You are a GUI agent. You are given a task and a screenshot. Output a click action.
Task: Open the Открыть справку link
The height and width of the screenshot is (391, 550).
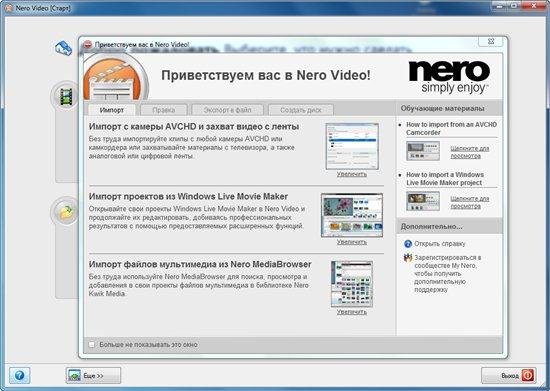point(440,244)
